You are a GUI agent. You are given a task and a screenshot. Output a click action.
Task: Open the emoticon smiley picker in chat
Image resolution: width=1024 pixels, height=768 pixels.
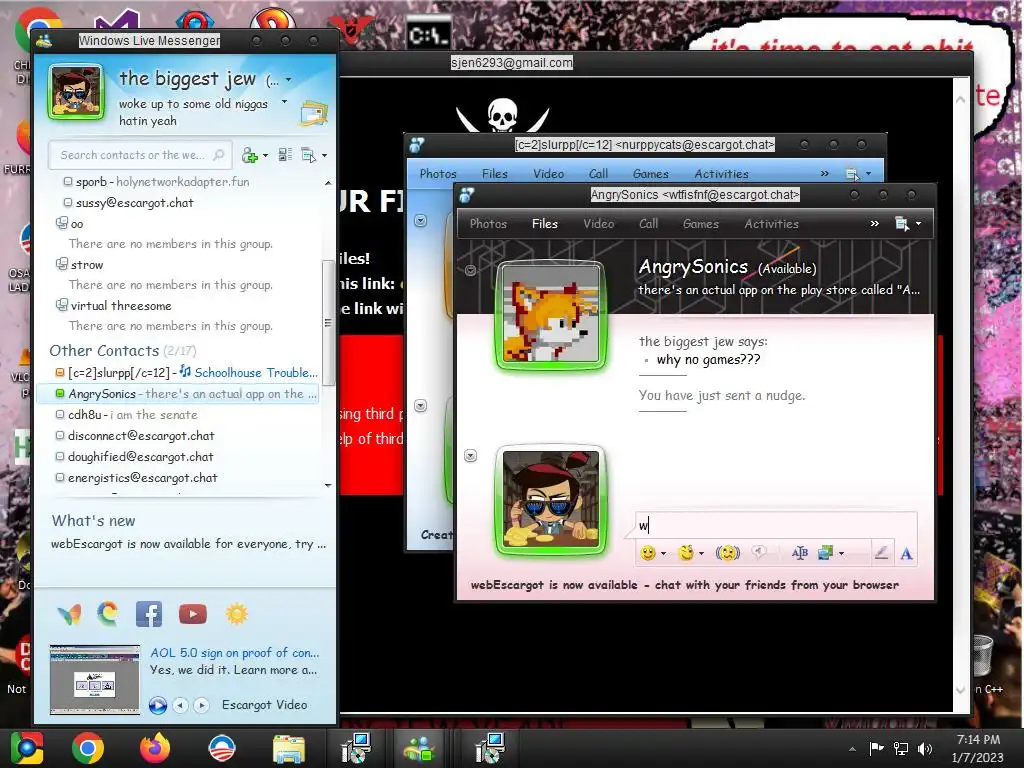[x=647, y=553]
